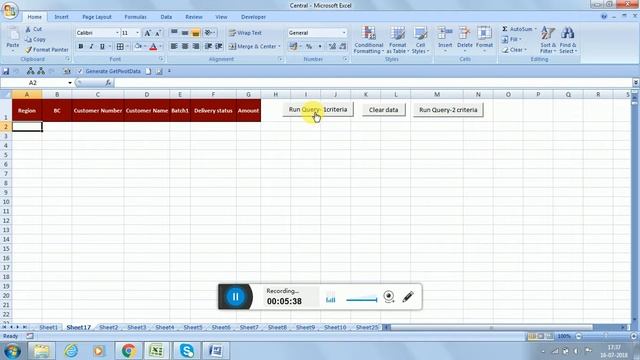Select the Format Painter brush
This screenshot has width=640, height=360.
28,50
